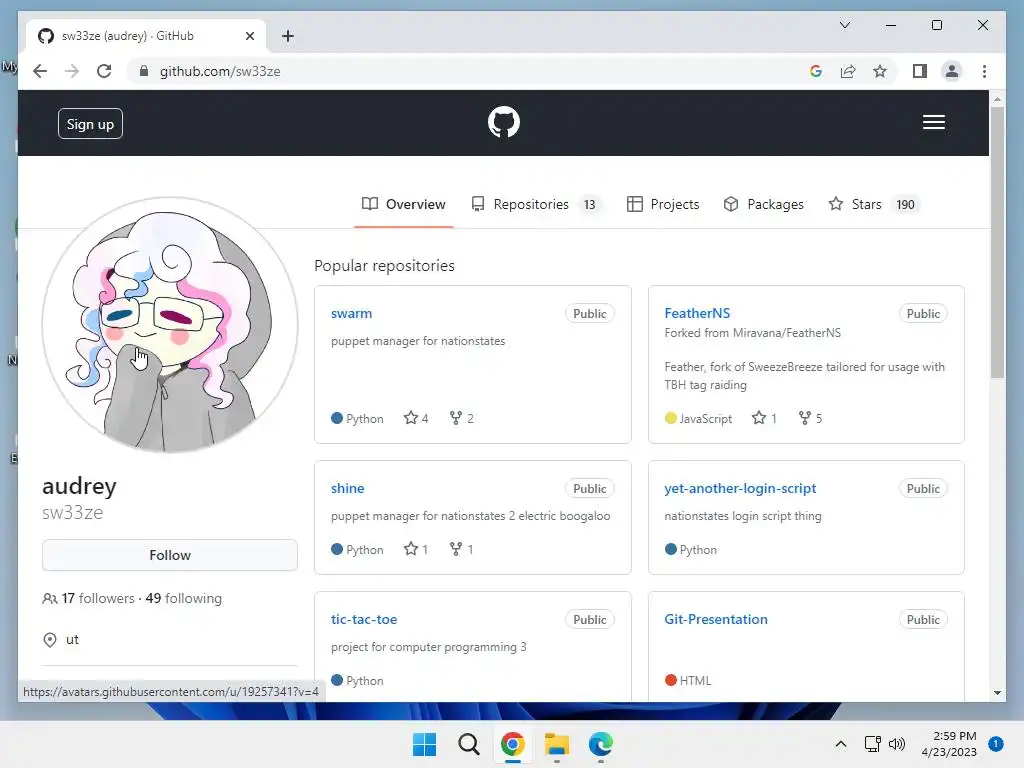1024x768 pixels.
Task: Open taskbar Search icon
Action: (468, 744)
